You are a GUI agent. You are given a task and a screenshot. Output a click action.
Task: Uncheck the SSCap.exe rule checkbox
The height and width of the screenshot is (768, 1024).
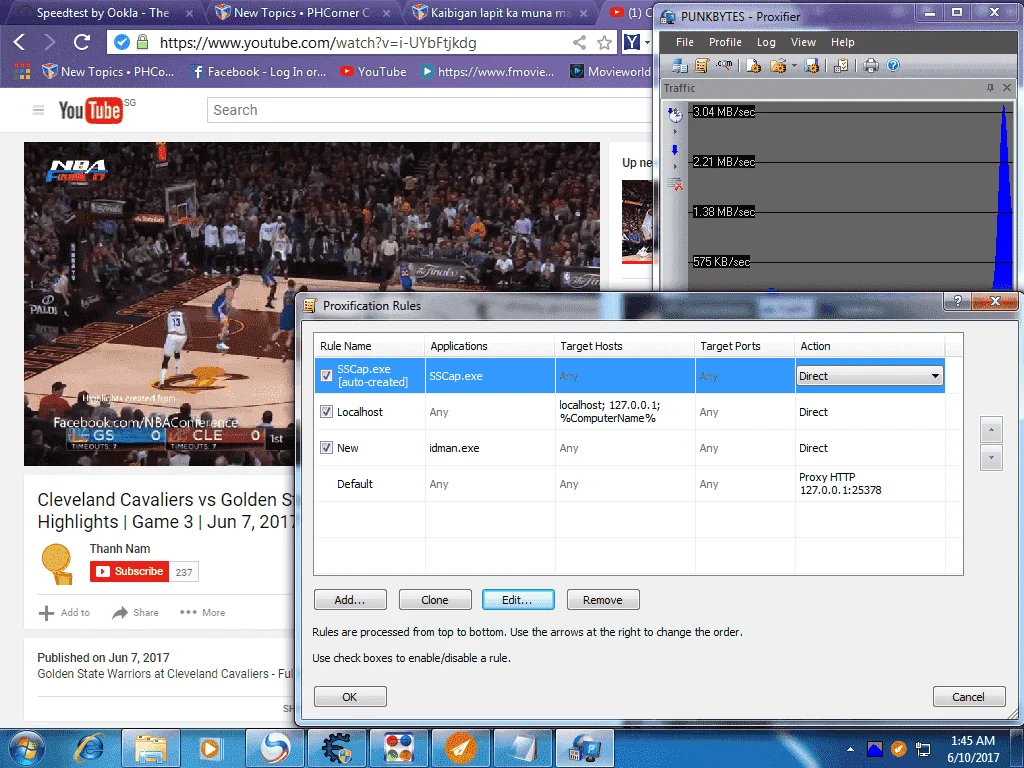tap(326, 376)
